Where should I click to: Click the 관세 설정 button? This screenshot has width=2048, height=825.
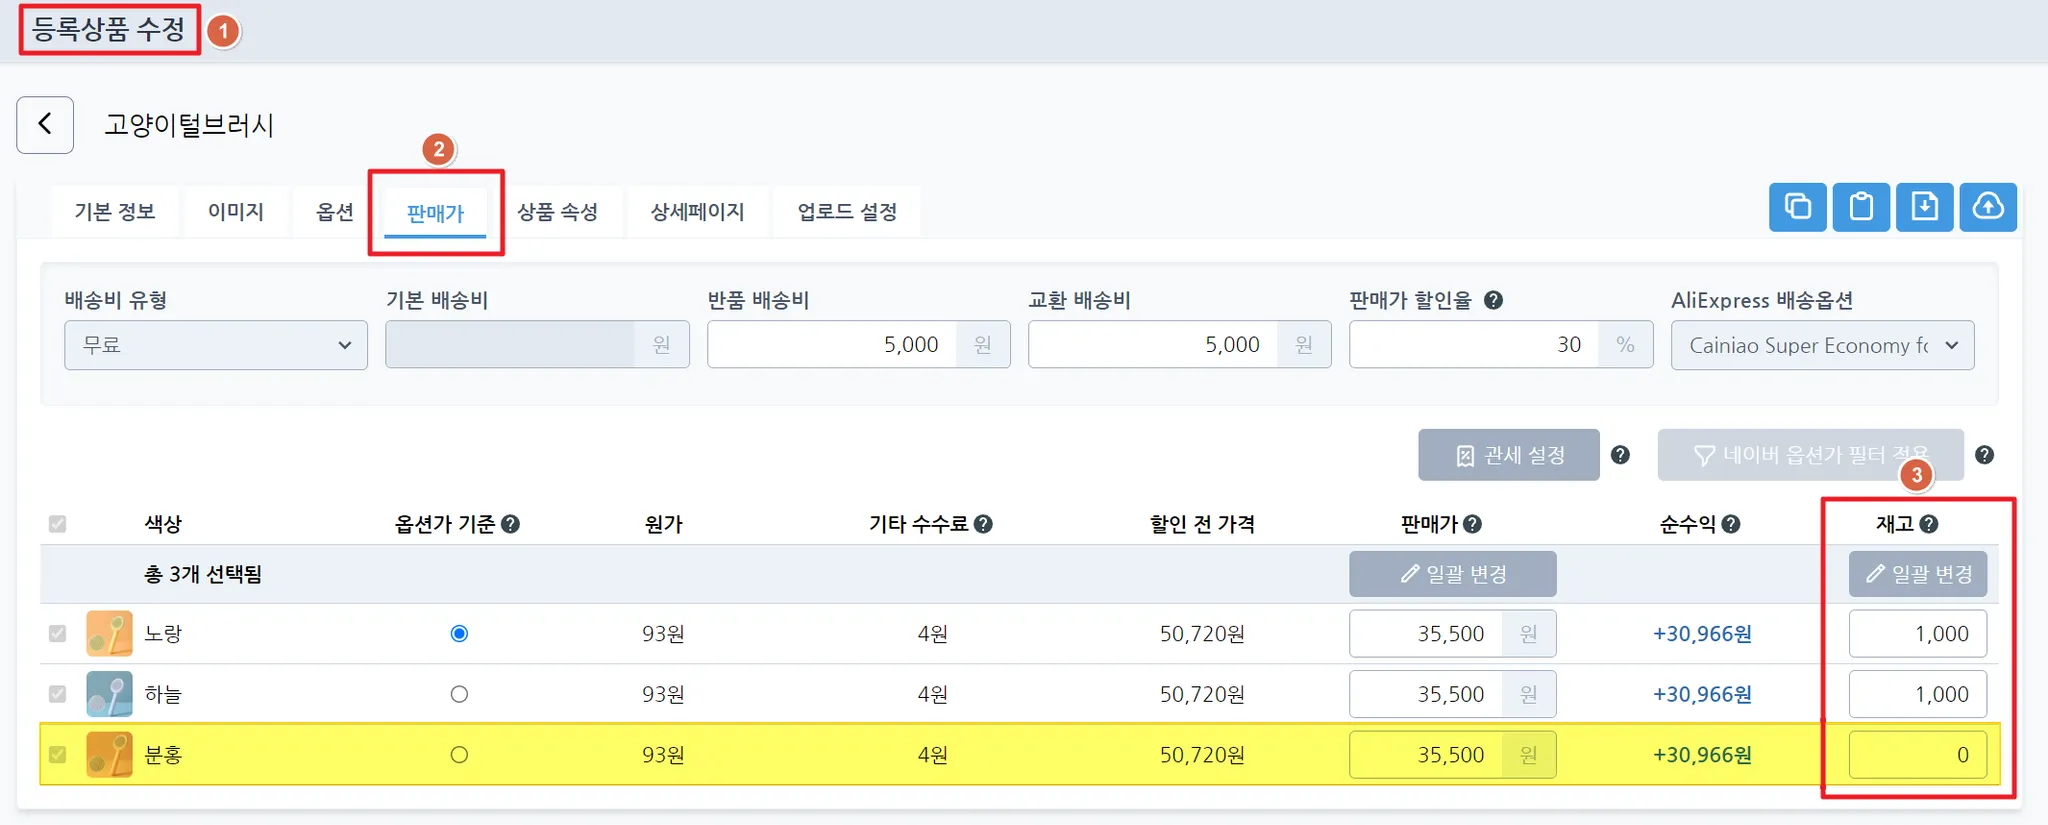pos(1508,455)
